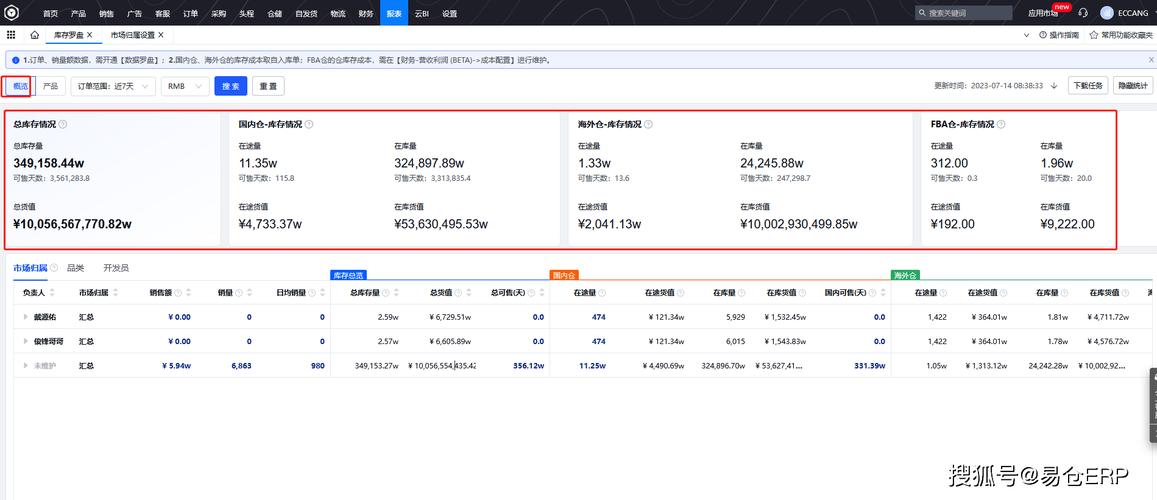The height and width of the screenshot is (500, 1157).
Task: Click the 搜索 button
Action: point(230,86)
